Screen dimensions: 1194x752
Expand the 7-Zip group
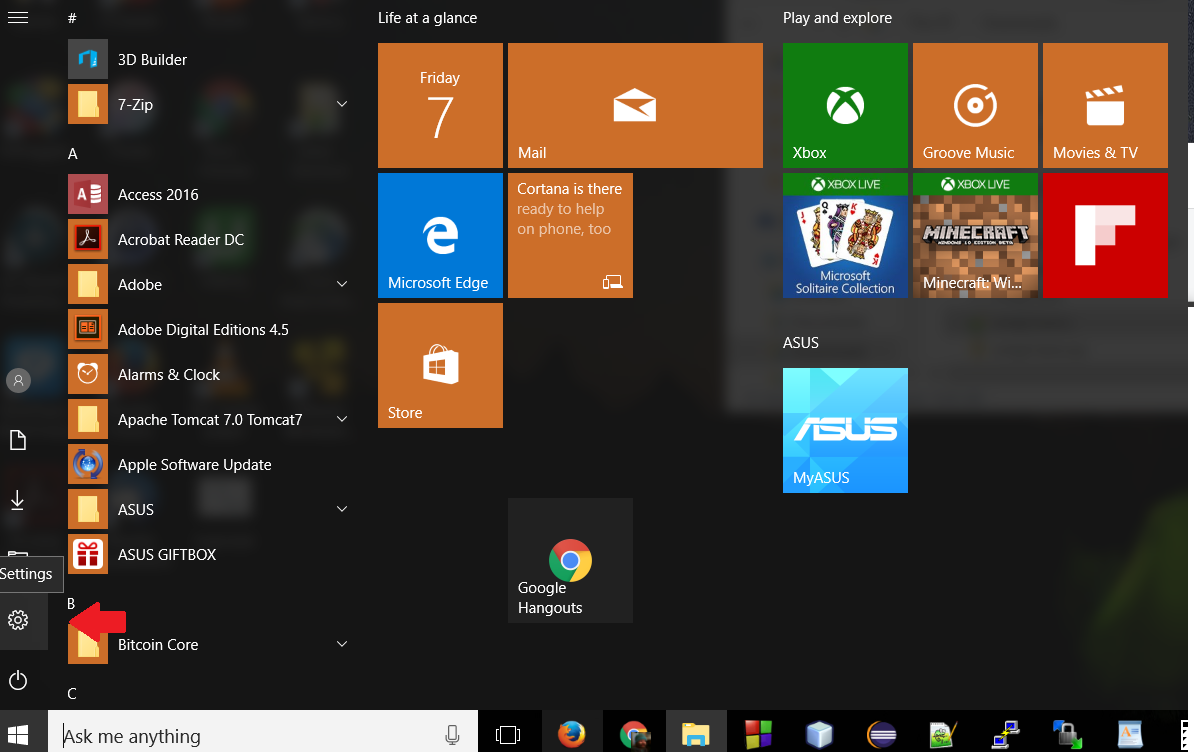coord(342,104)
